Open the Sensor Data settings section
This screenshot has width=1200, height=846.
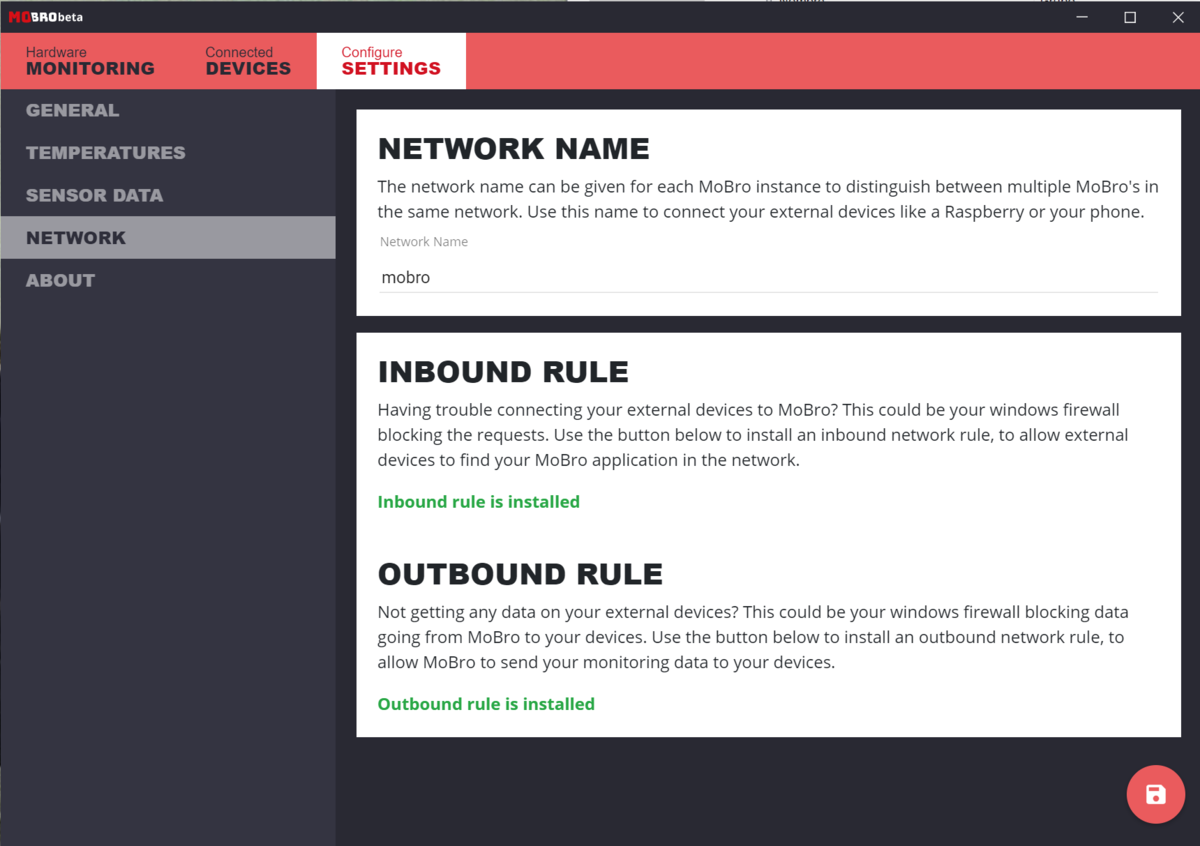(168, 195)
